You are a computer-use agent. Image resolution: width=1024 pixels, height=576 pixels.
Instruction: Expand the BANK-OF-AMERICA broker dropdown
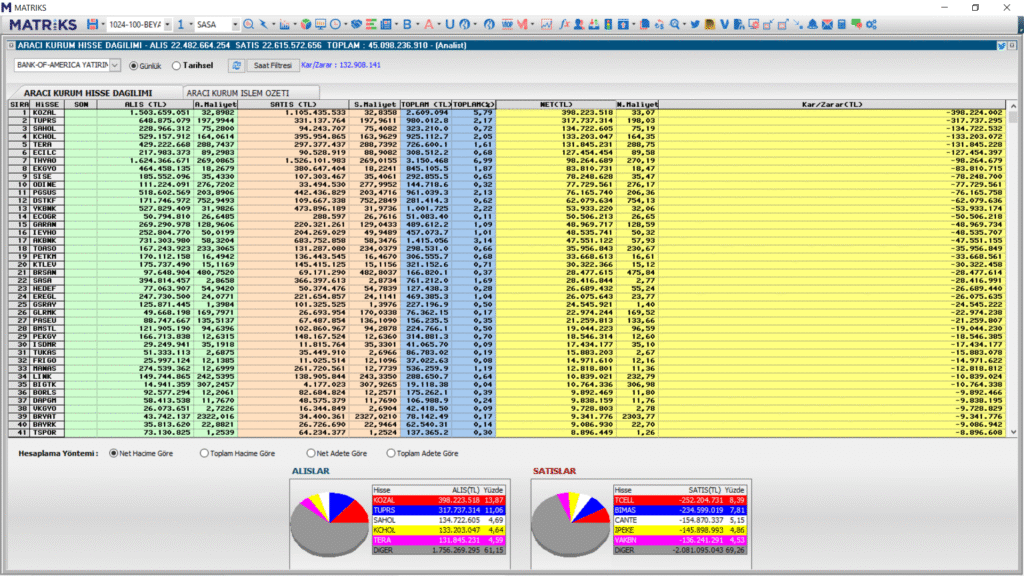point(116,65)
